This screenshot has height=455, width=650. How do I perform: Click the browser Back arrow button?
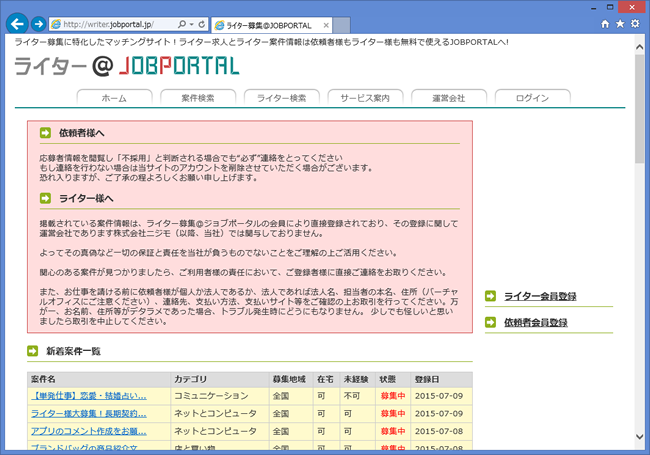(x=17, y=23)
